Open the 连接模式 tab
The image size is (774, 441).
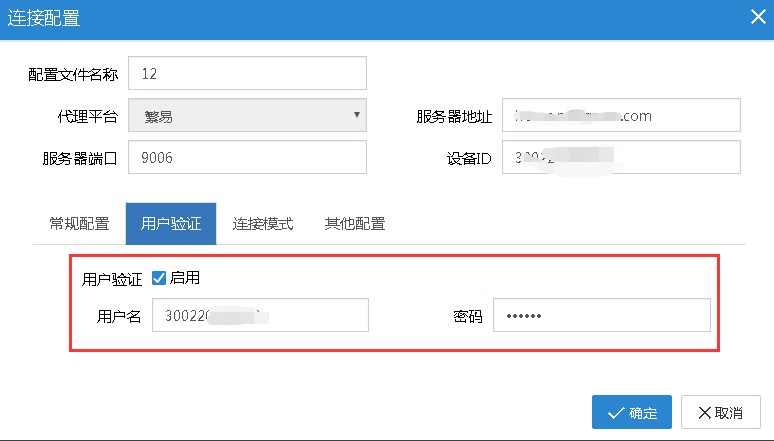[263, 223]
